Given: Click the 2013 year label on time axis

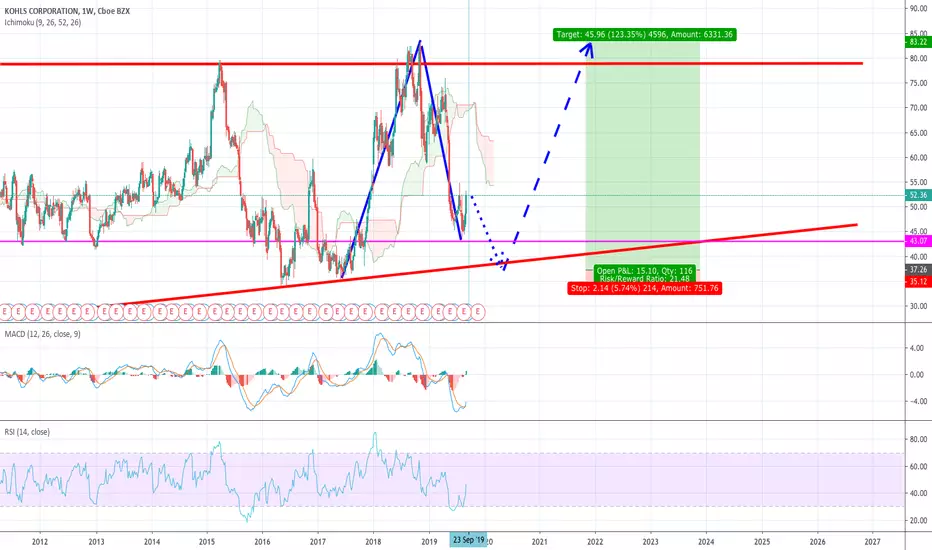Looking at the screenshot, I should coord(96,542).
